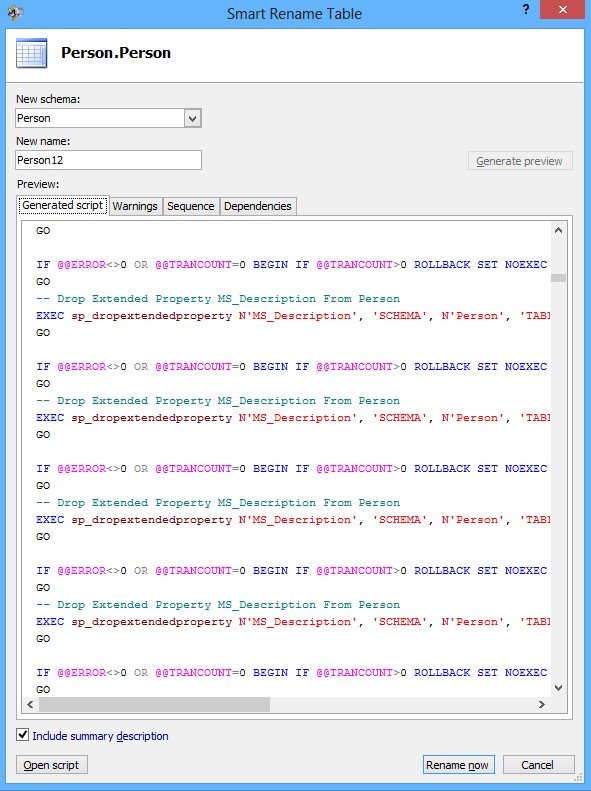Click the horizontal scrollbar right arrow
Viewport: 591px width, 791px height.
(542, 704)
